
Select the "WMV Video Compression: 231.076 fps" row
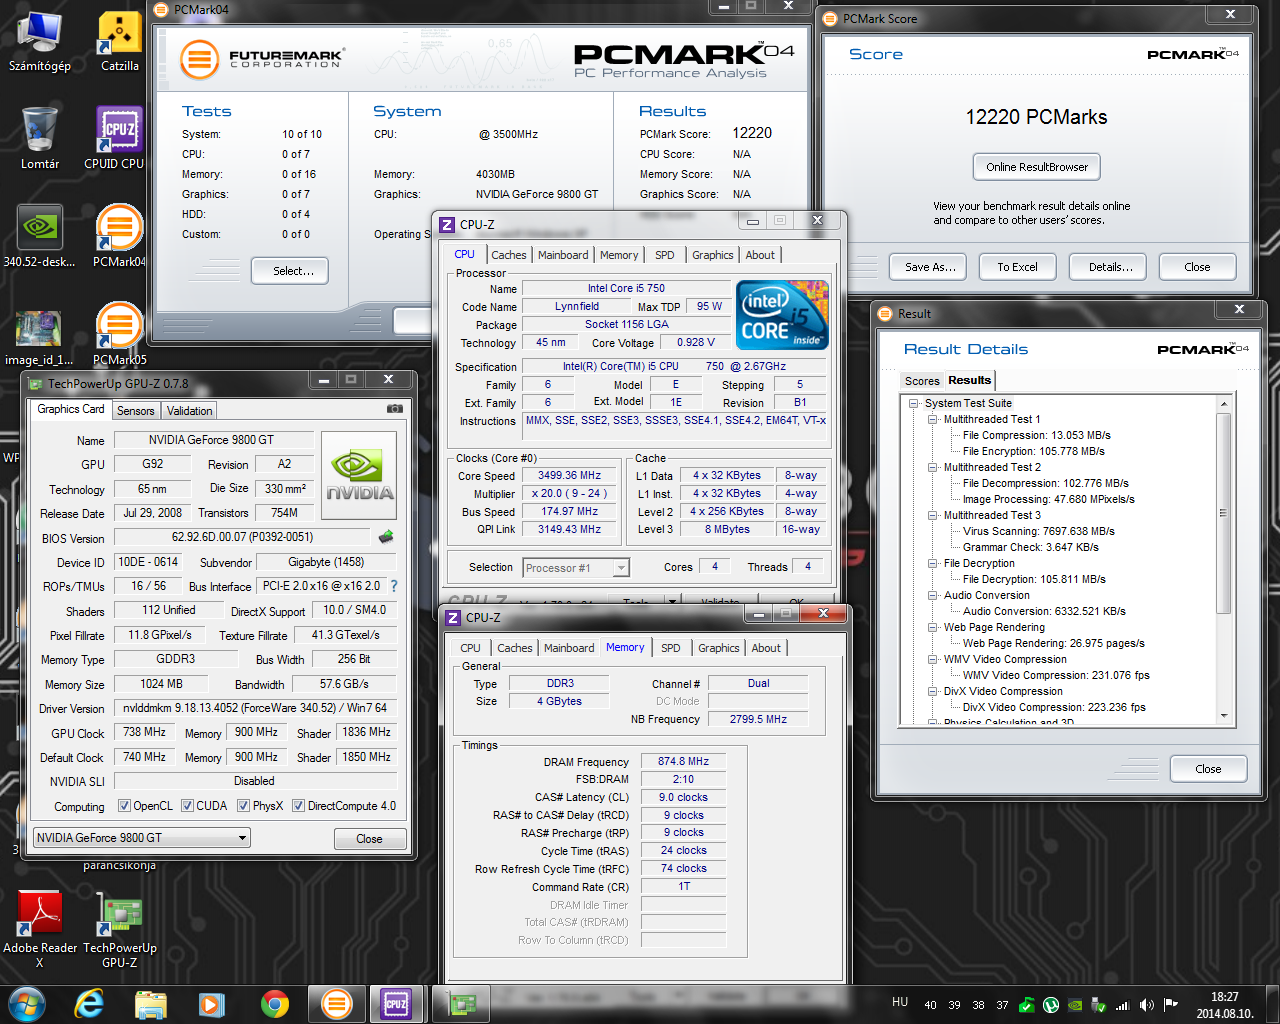pos(1056,675)
